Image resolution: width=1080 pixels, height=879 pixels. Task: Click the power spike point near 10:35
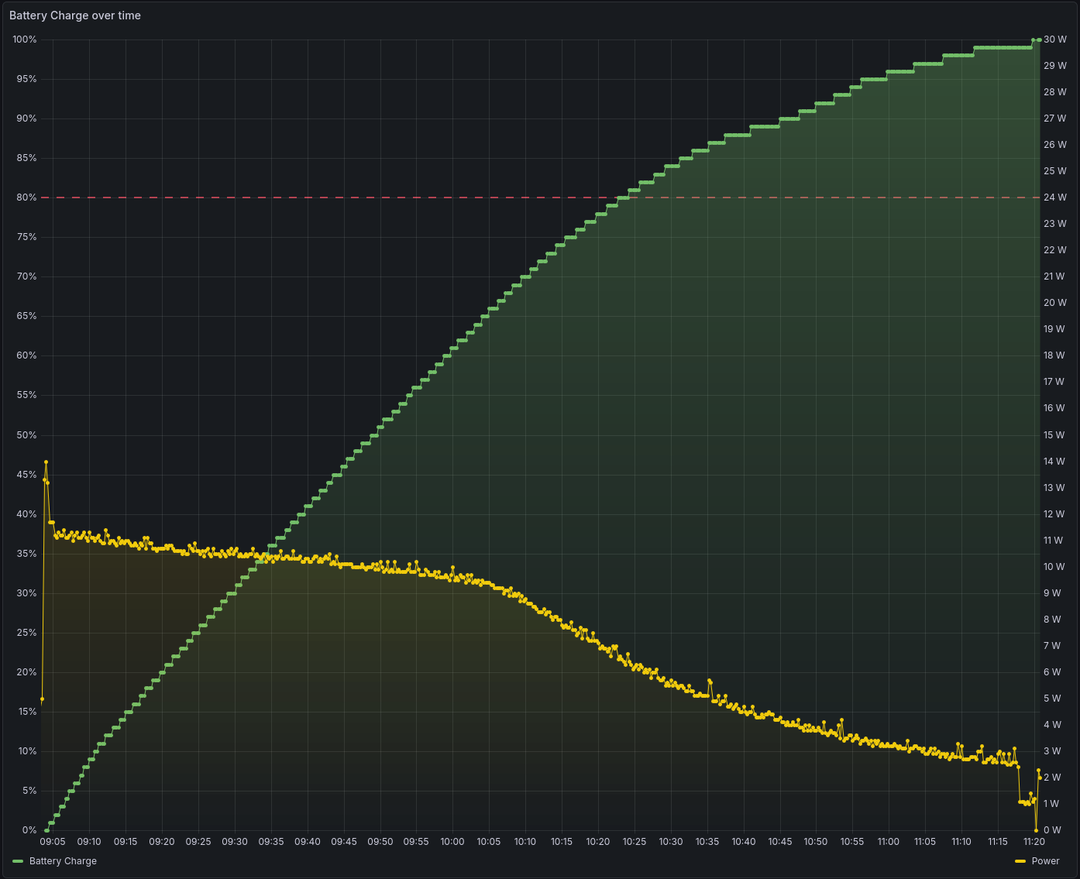tap(710, 681)
